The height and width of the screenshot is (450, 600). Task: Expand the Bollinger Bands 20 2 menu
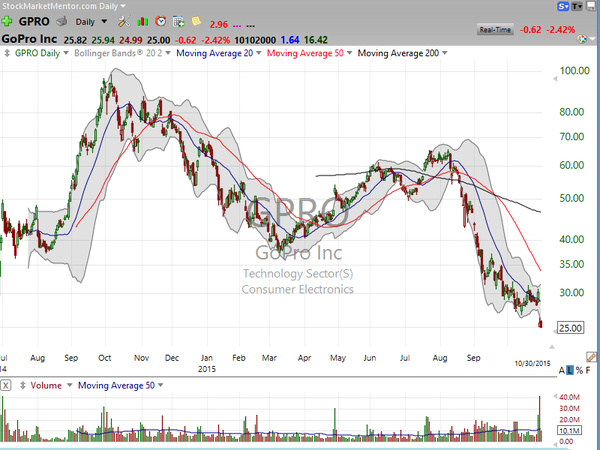(x=168, y=53)
